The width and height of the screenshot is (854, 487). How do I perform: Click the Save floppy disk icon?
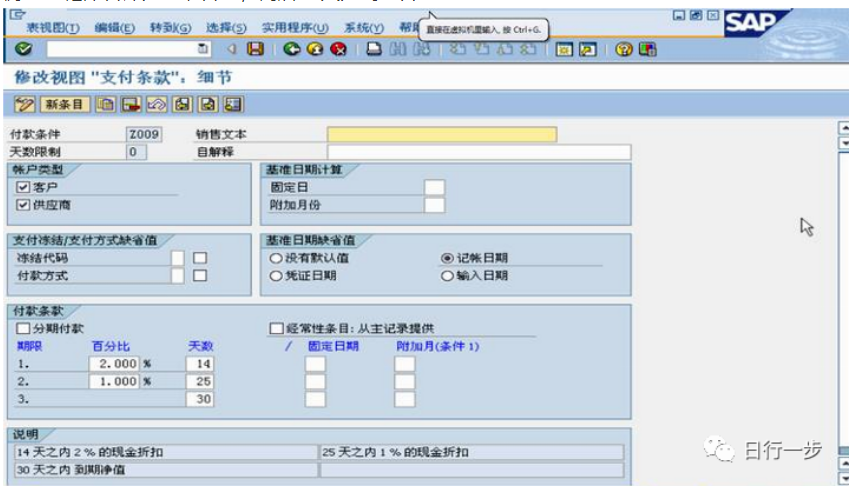click(255, 49)
